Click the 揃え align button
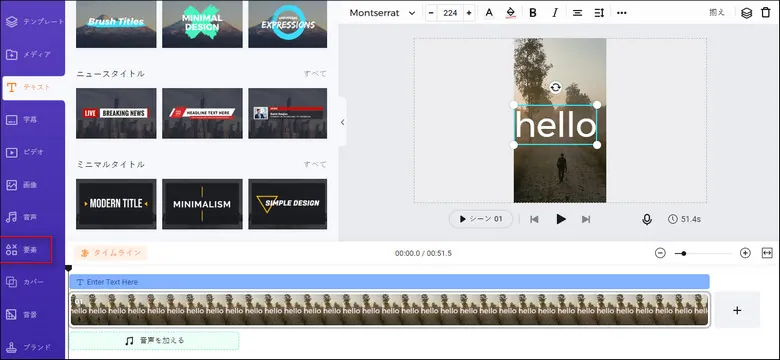The height and width of the screenshot is (360, 780). coord(717,13)
